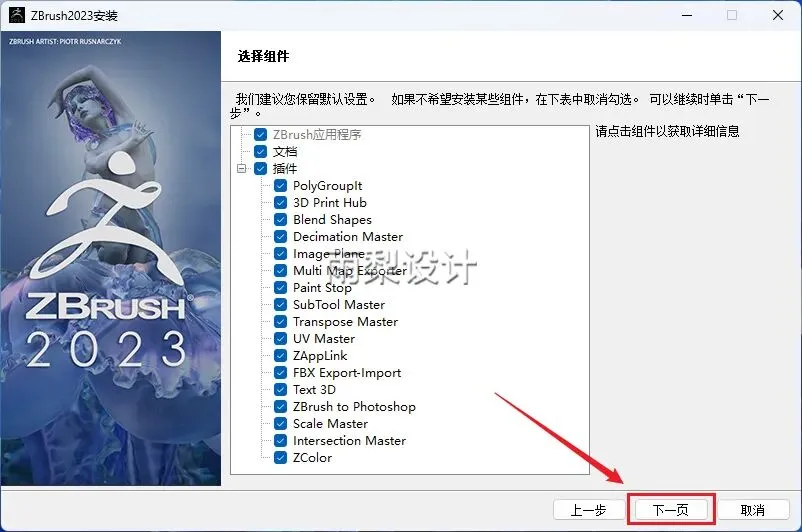Screen dimensions: 802x532
Task: Toggle Blend Shapes checkbox
Action: [280, 219]
